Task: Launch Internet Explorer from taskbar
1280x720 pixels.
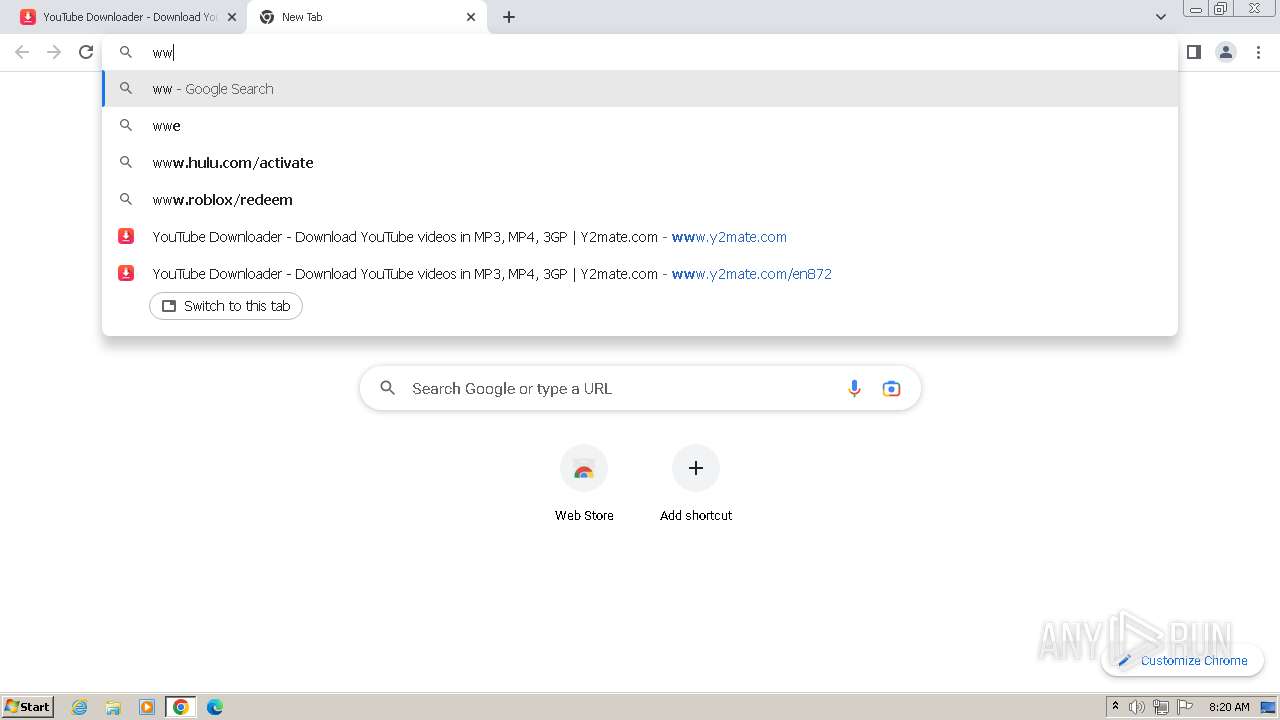Action: click(x=80, y=707)
